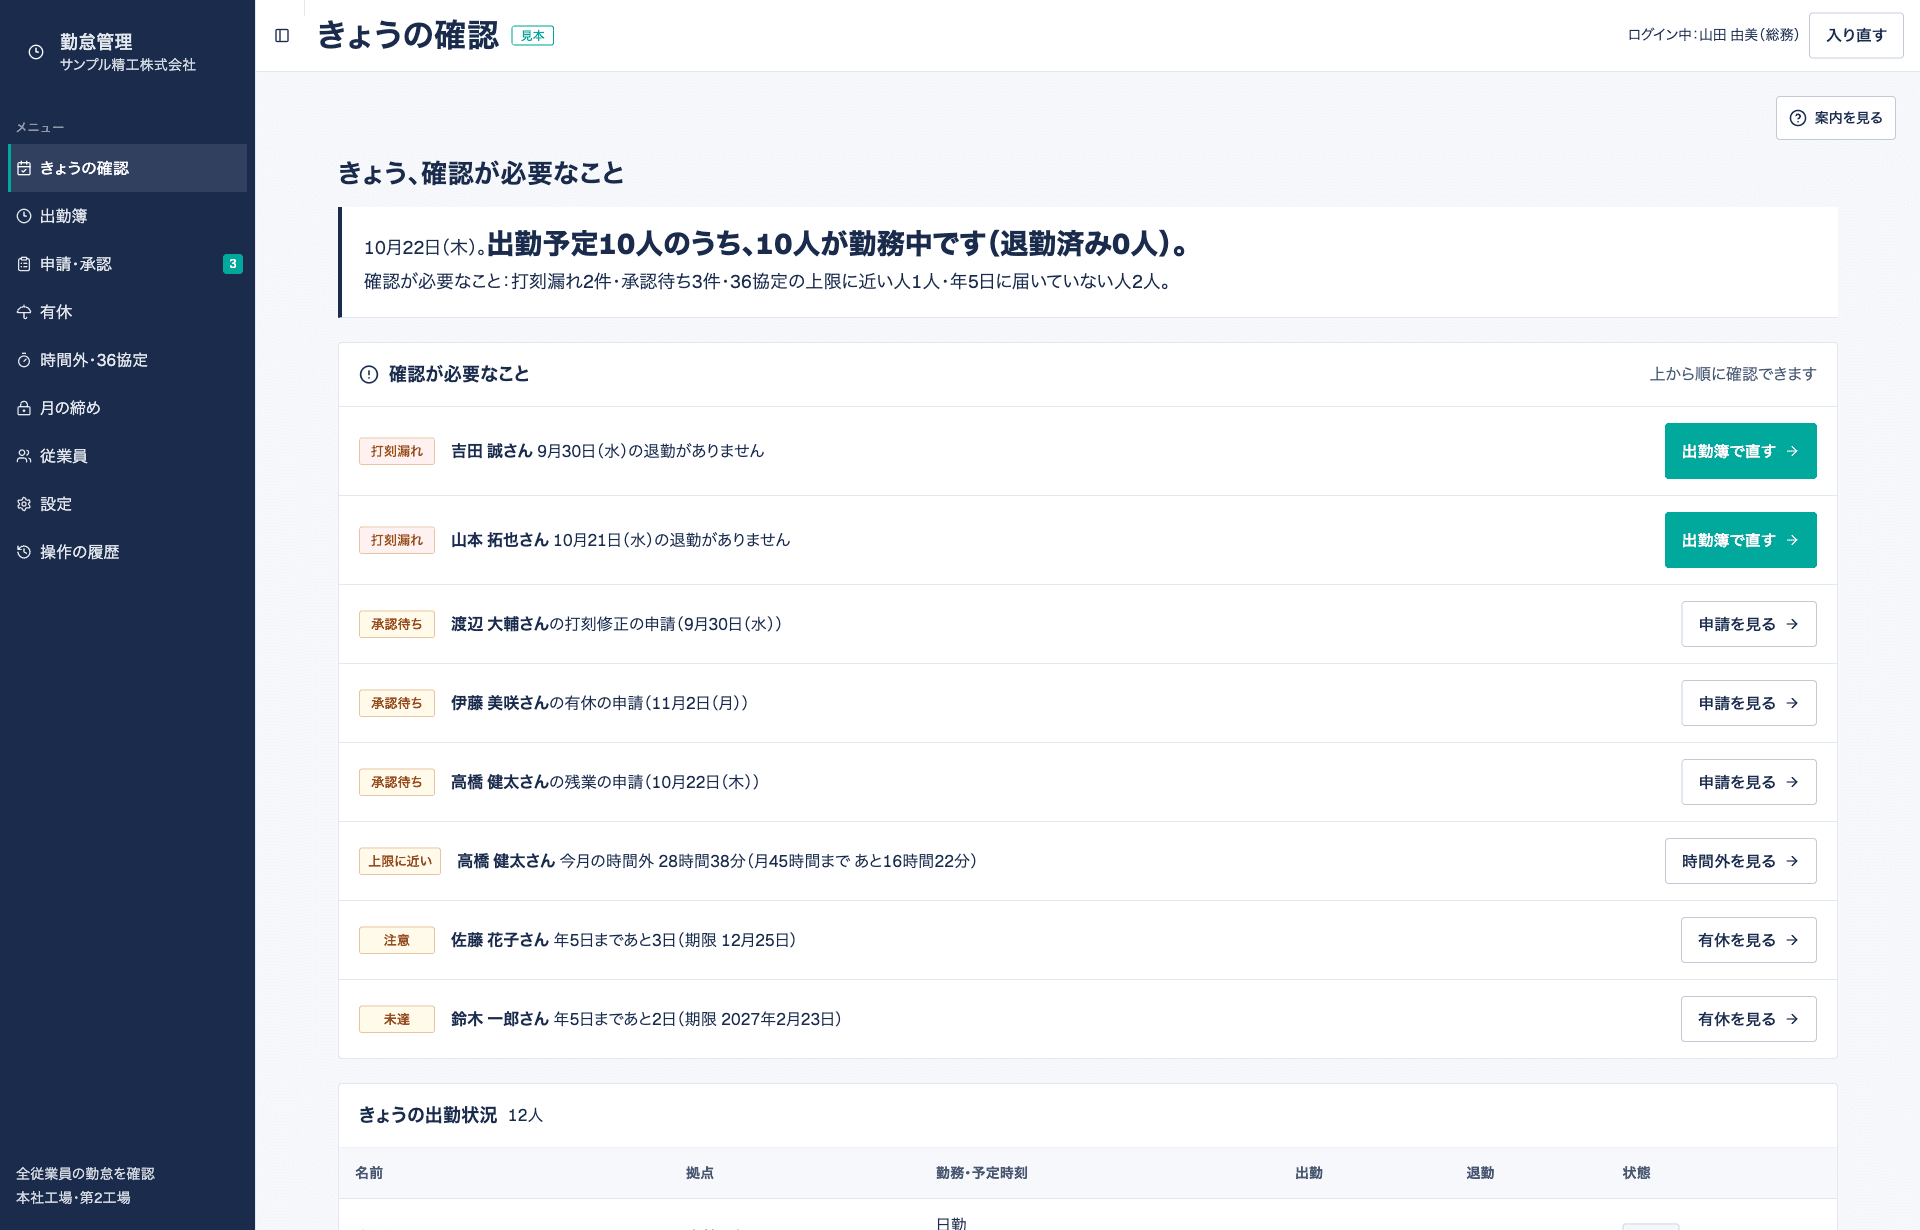Viewport: 1920px width, 1230px height.
Task: Open the 案内を見る guide button
Action: [1835, 118]
